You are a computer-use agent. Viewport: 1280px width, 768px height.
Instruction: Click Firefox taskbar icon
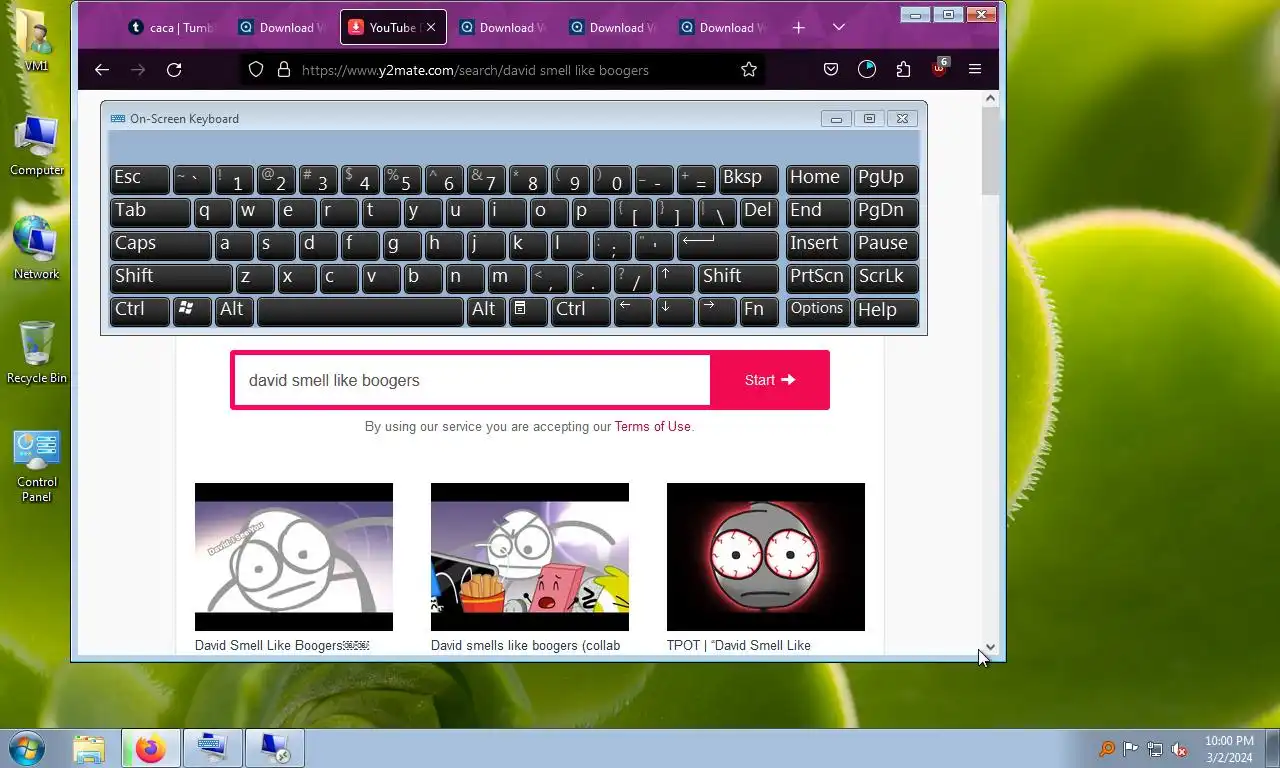pyautogui.click(x=151, y=748)
